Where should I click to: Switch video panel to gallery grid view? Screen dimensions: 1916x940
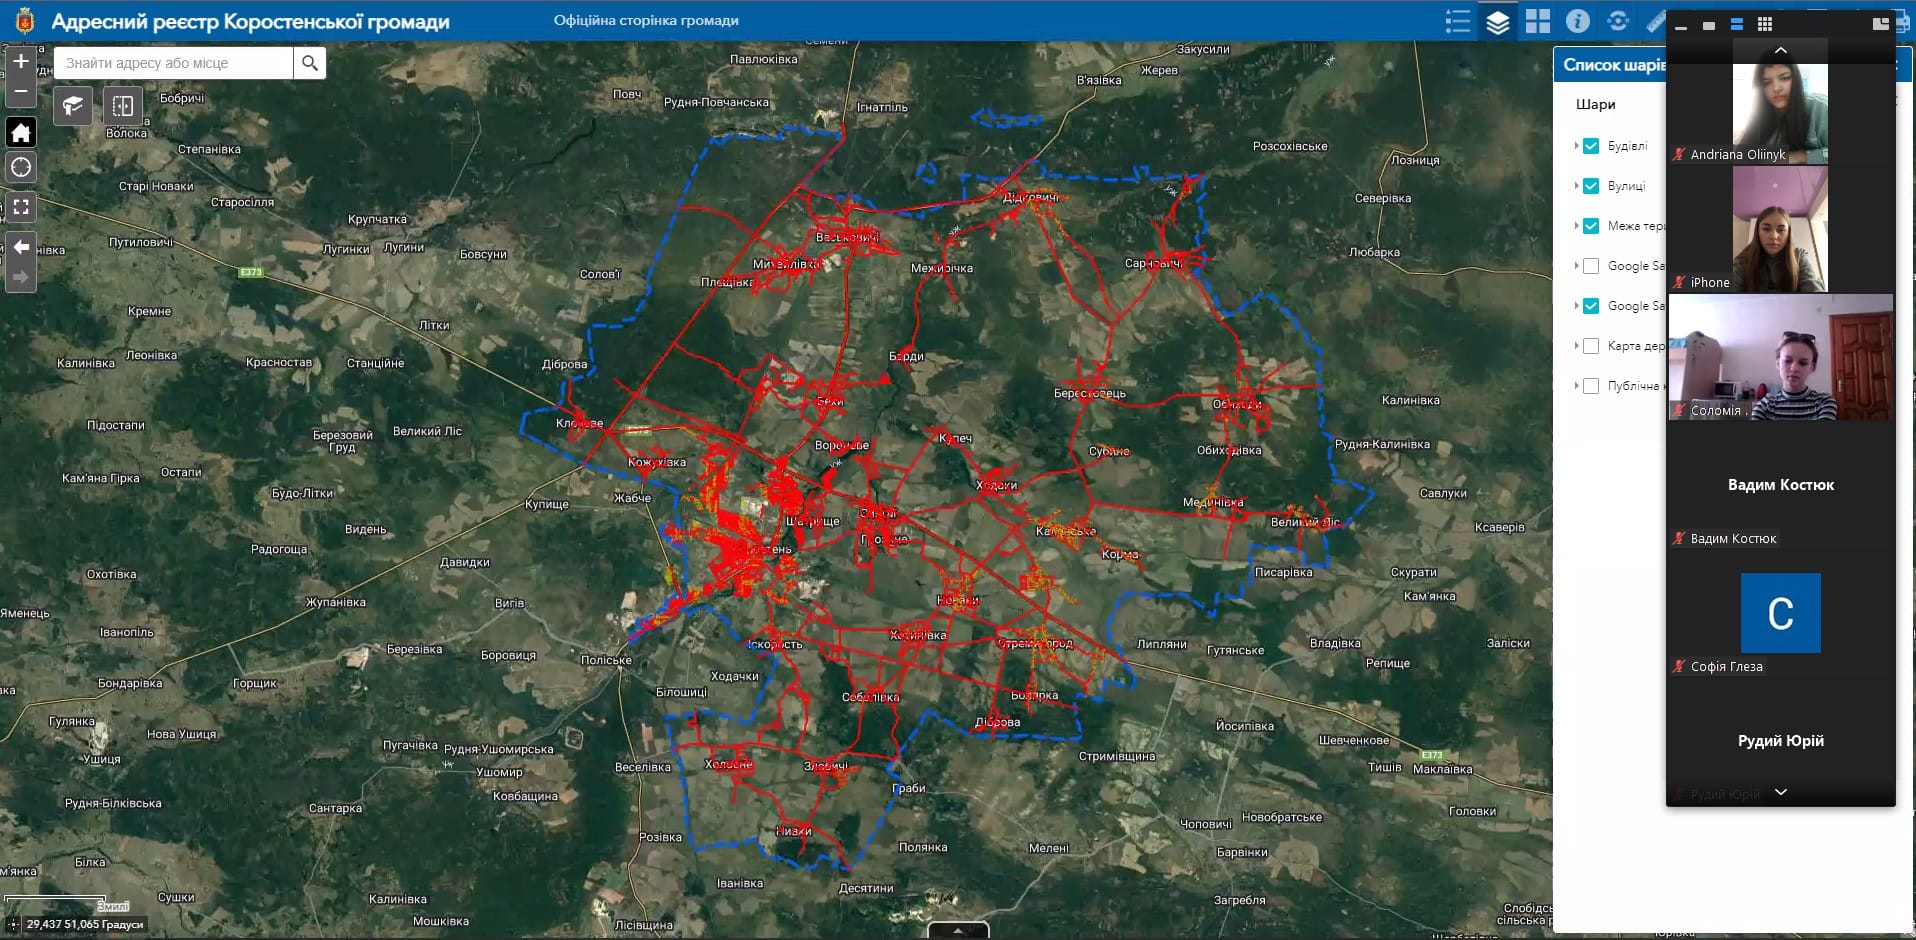tap(1765, 24)
